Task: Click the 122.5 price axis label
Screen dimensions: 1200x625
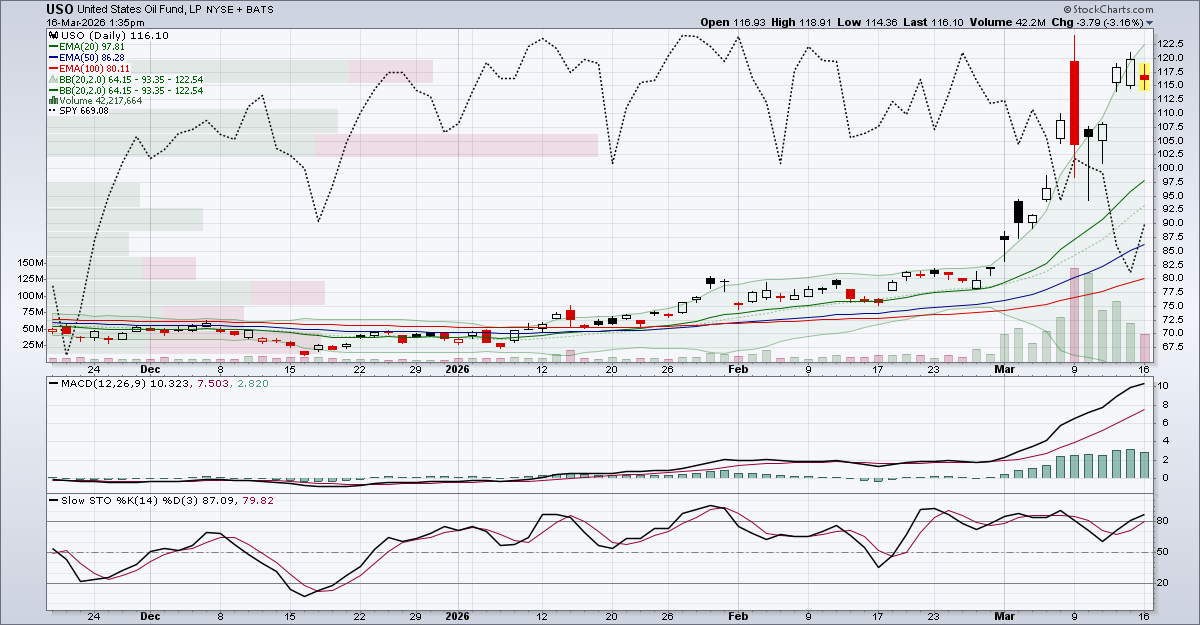Action: tap(1173, 44)
